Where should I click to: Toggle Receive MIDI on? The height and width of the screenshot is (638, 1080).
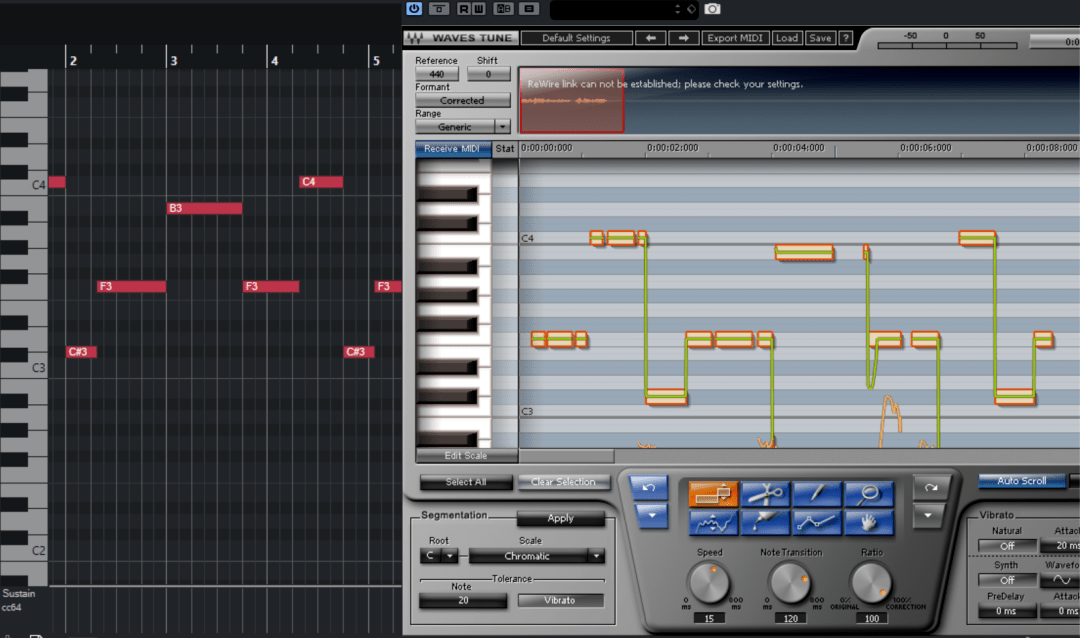453,149
